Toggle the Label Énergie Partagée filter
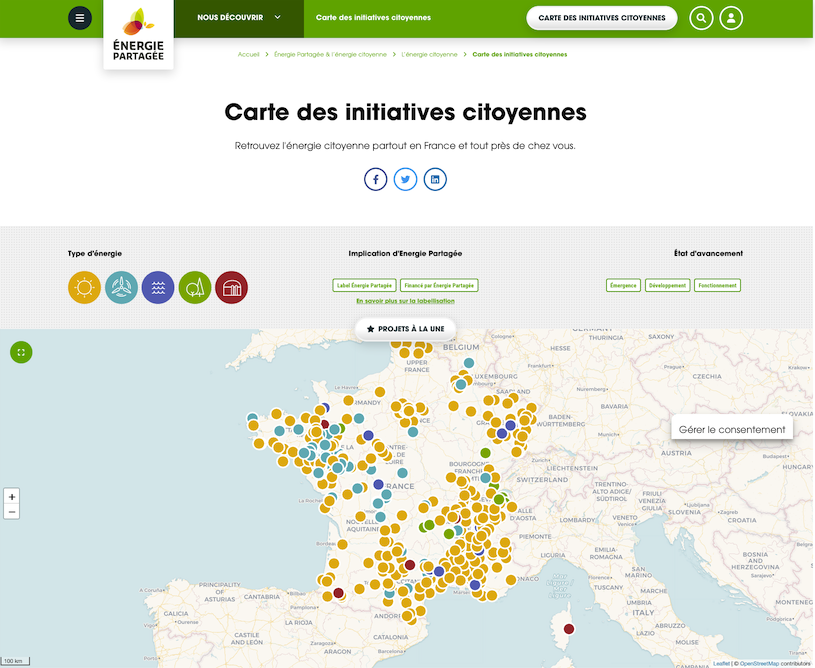The width and height of the screenshot is (815, 668). tap(364, 285)
